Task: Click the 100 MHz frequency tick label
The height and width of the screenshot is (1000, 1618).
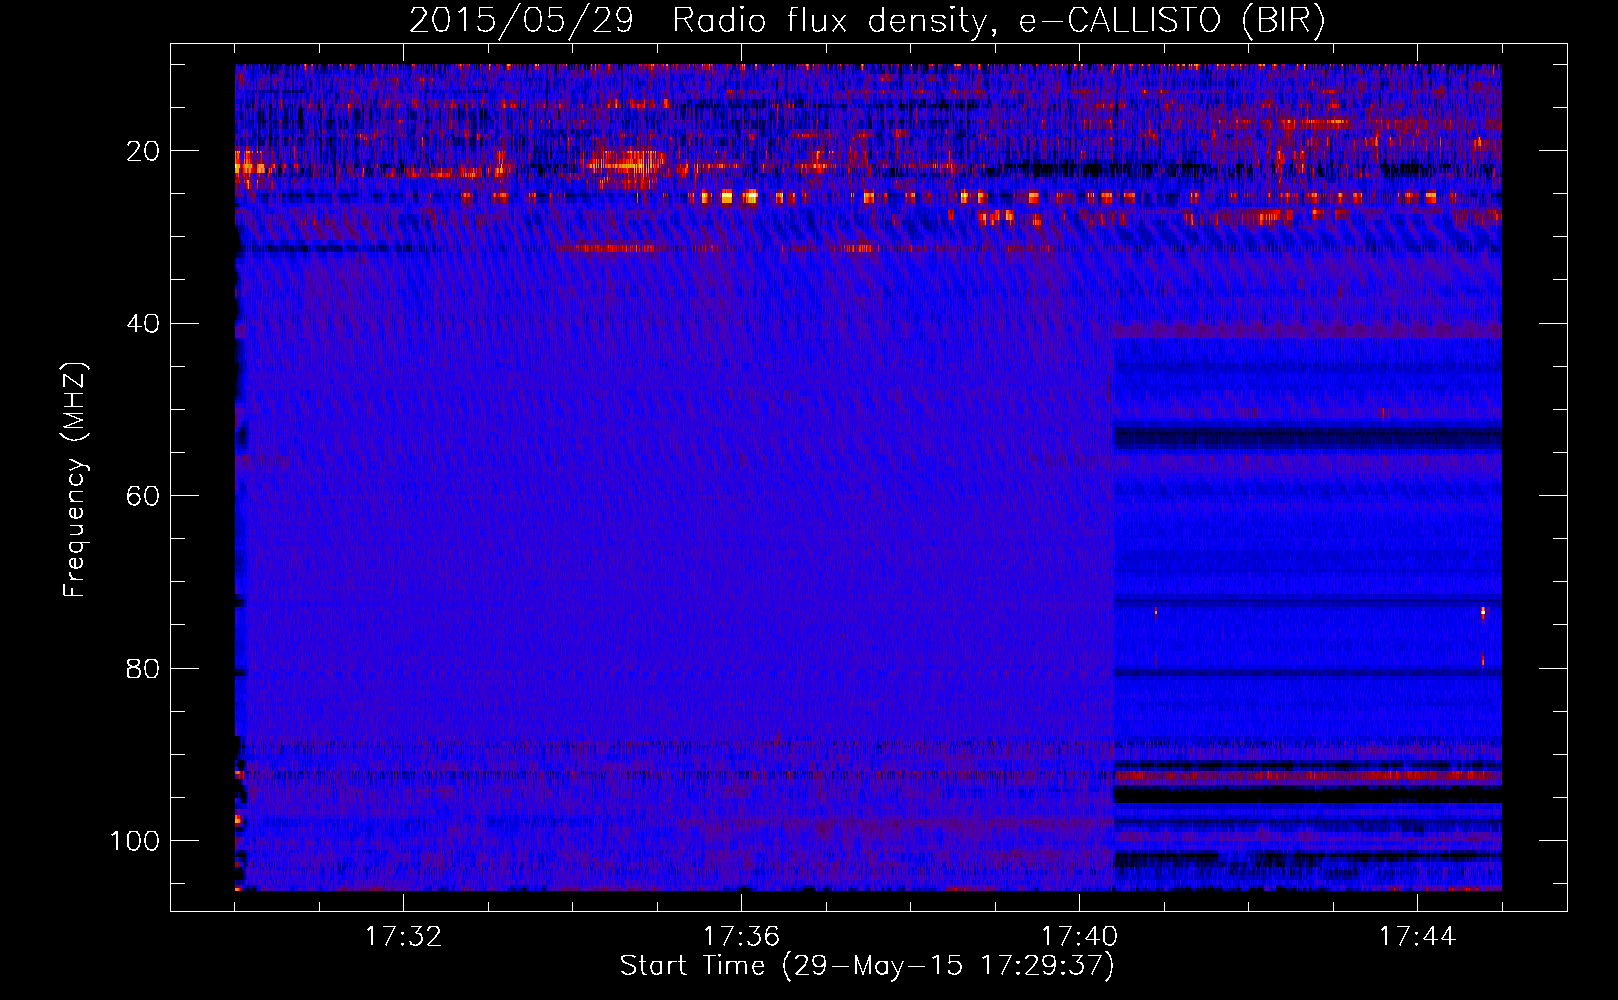Action: click(x=135, y=841)
